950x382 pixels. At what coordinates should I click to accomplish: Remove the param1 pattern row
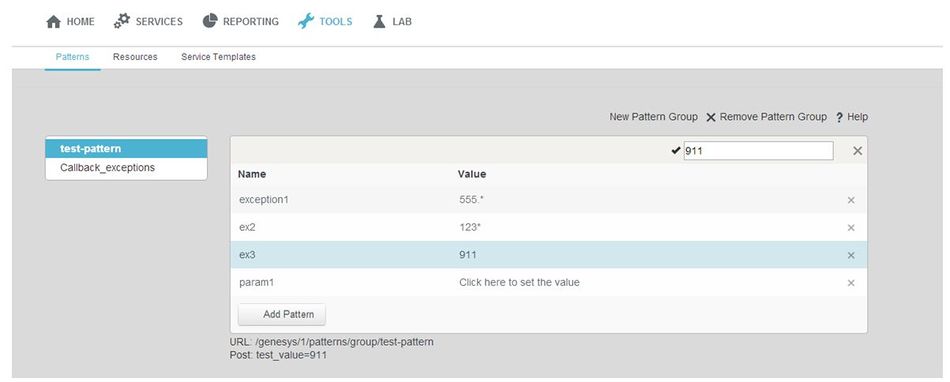tap(851, 283)
